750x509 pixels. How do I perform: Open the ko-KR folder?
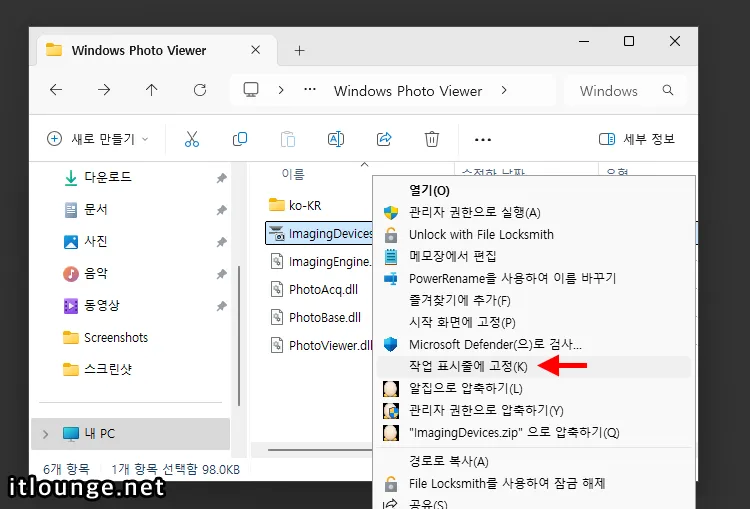click(304, 205)
